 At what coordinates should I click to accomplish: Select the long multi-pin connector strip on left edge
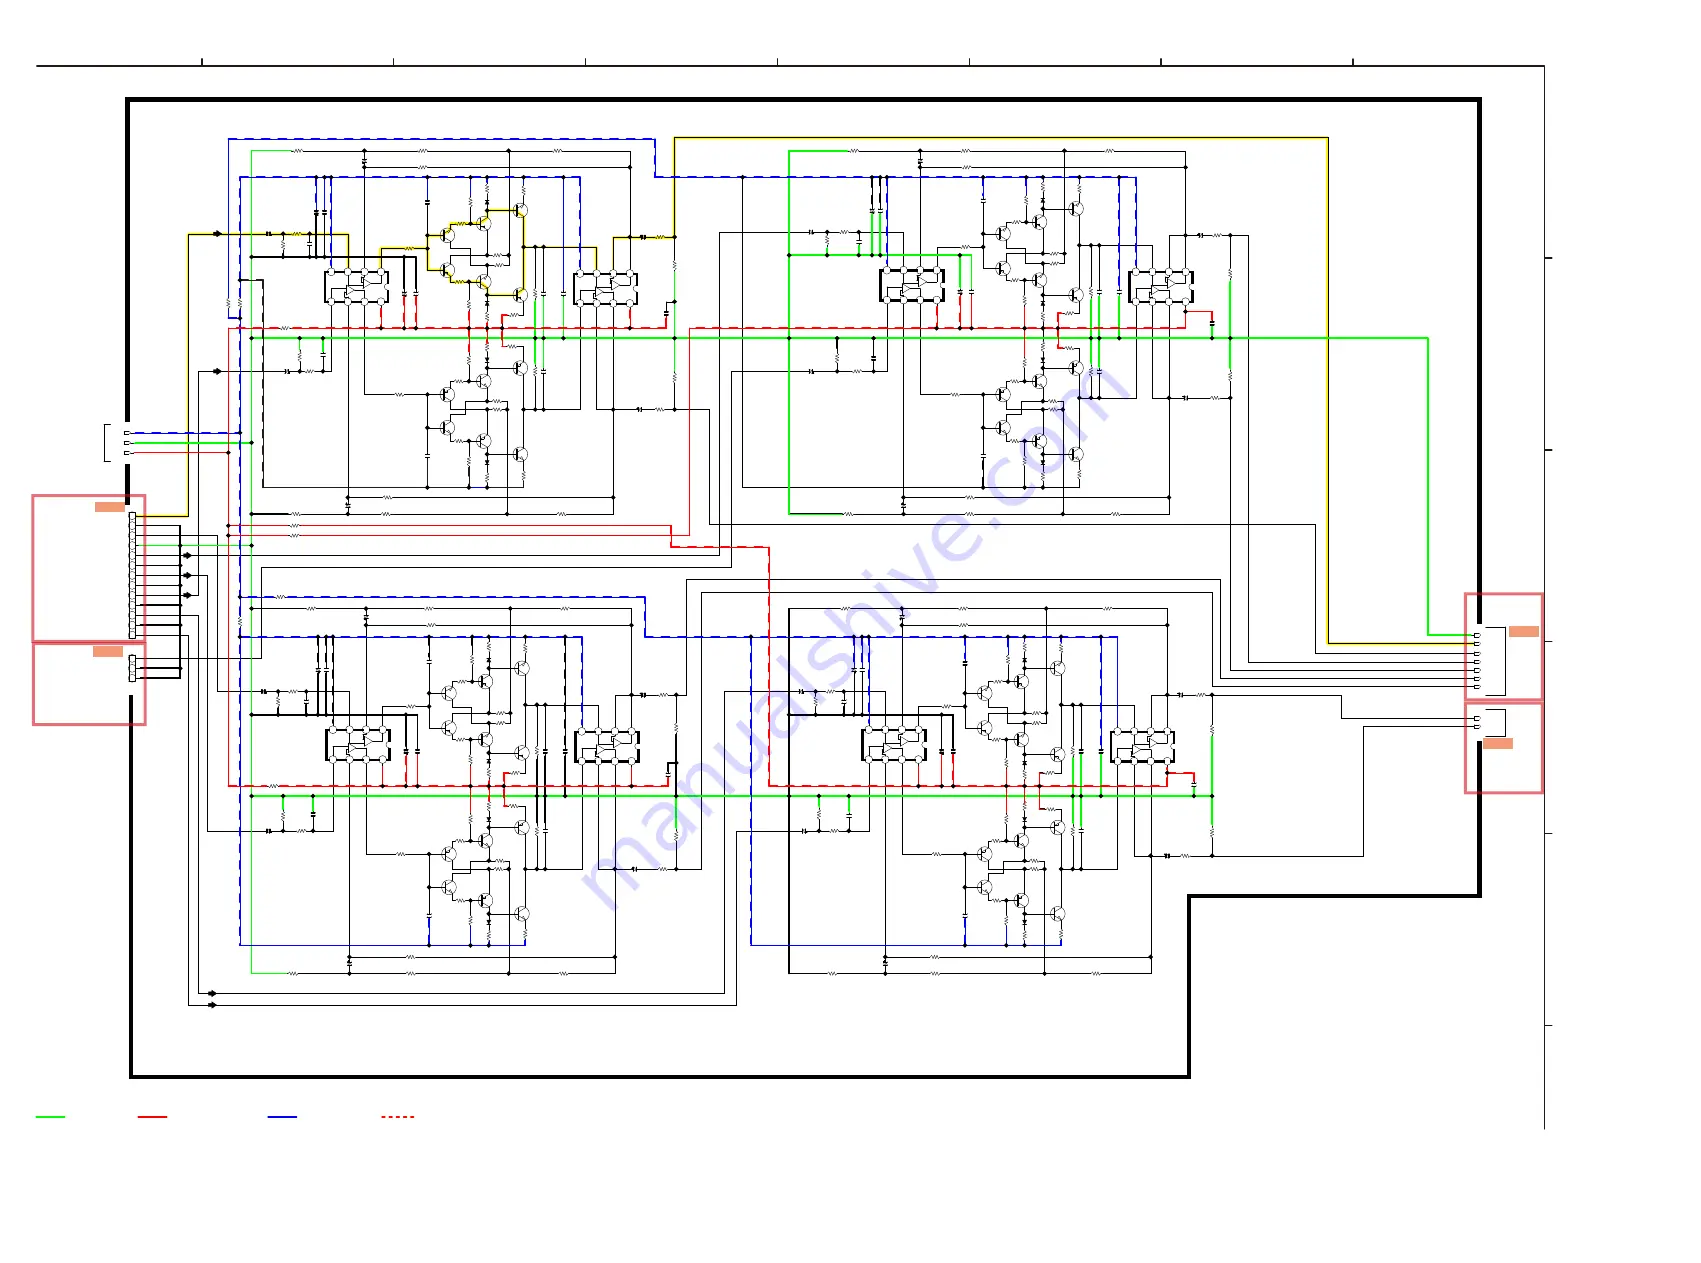[x=132, y=575]
